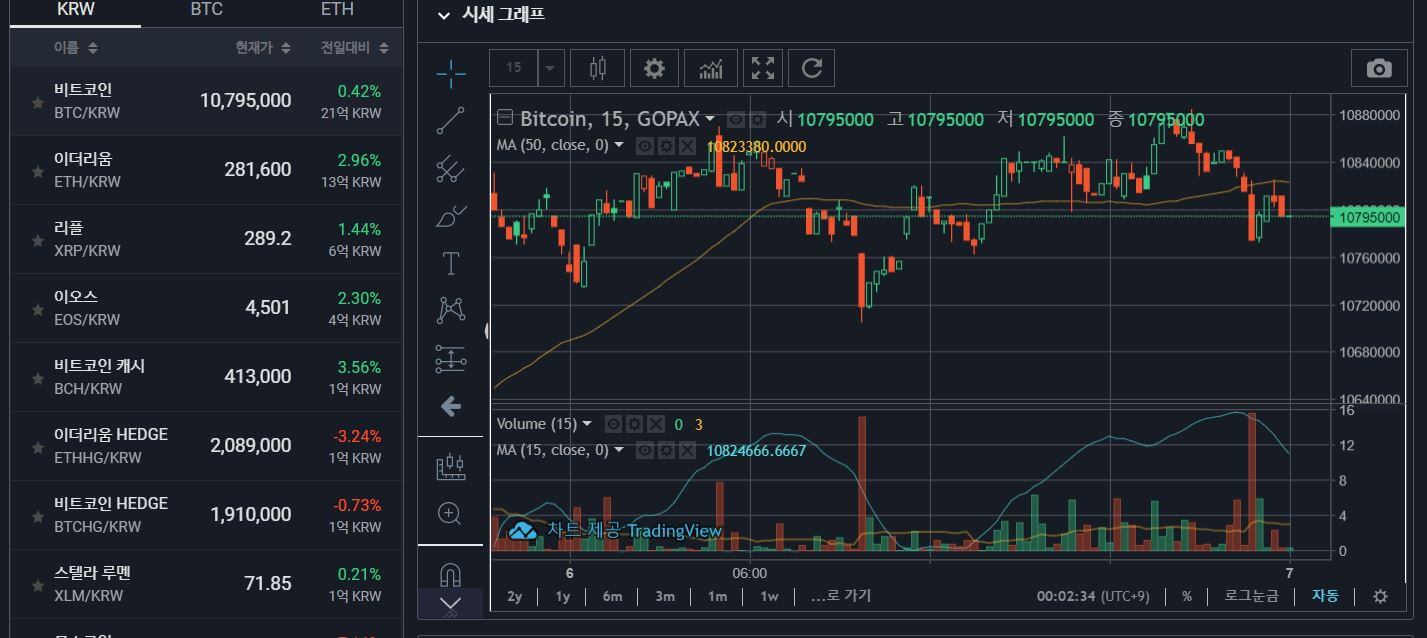This screenshot has width=1427, height=638.
Task: Select the zoom in tool
Action: coord(451,514)
